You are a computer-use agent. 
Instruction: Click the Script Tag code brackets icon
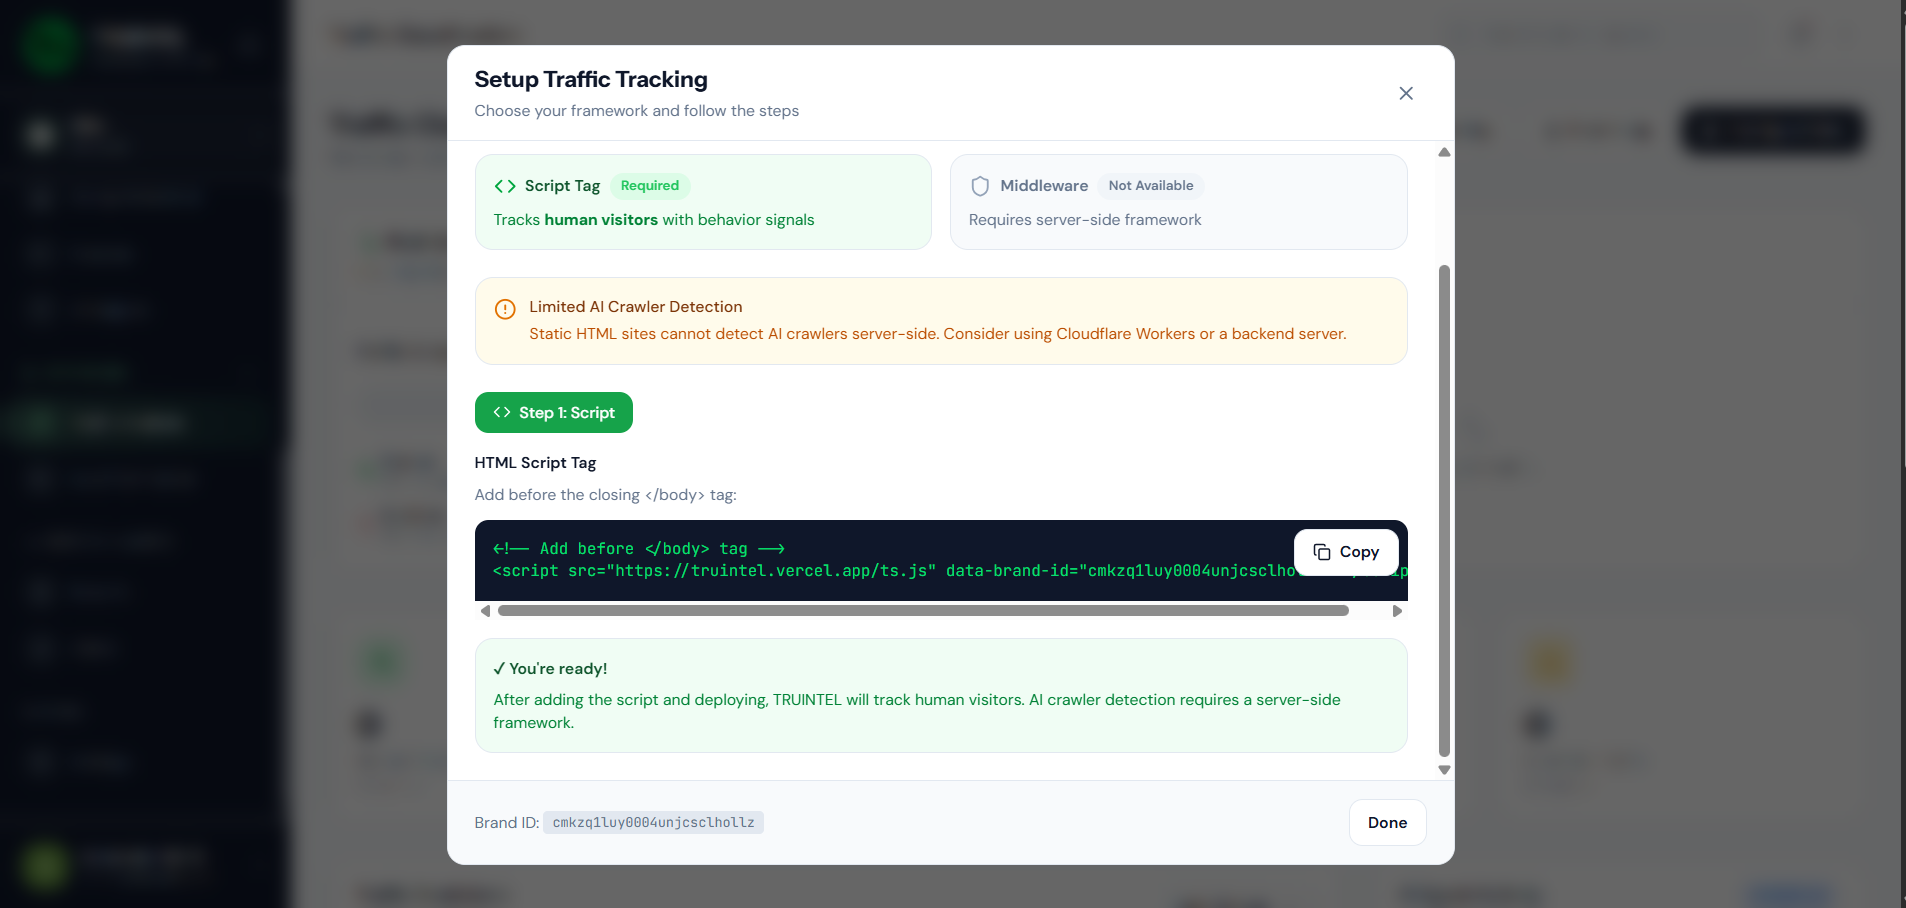click(505, 186)
